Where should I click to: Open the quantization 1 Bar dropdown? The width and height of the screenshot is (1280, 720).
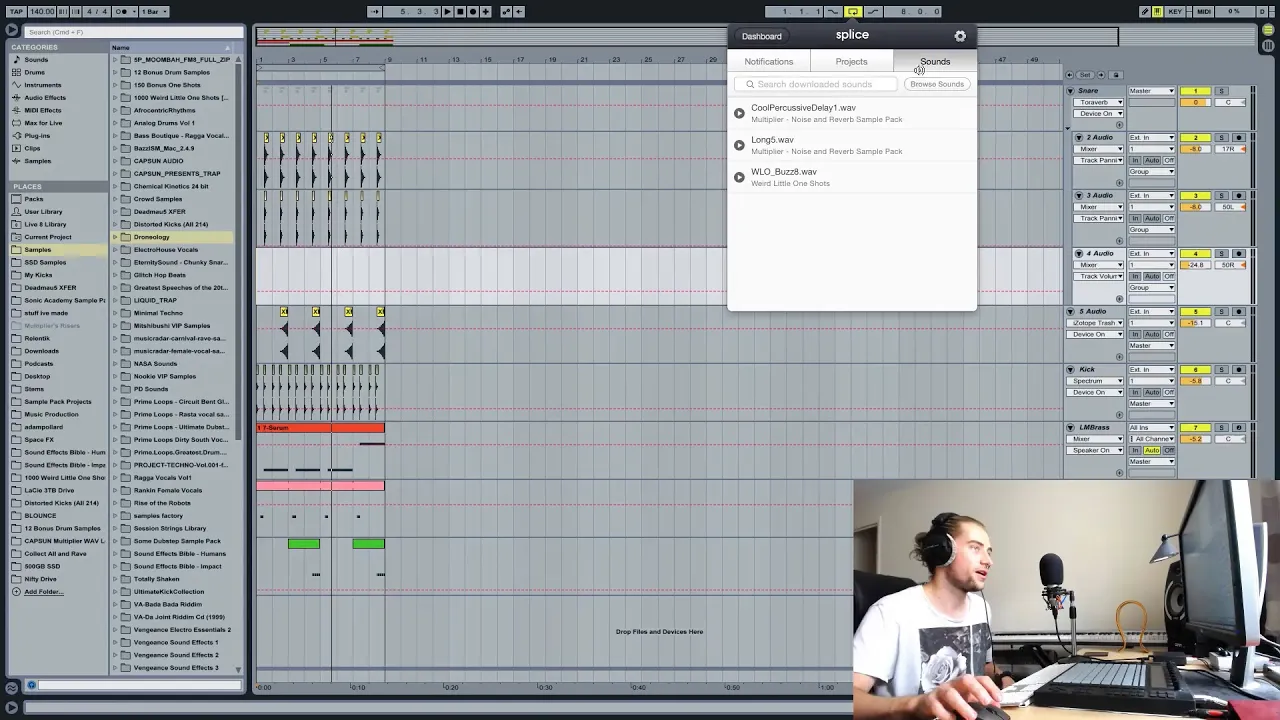[x=153, y=11]
